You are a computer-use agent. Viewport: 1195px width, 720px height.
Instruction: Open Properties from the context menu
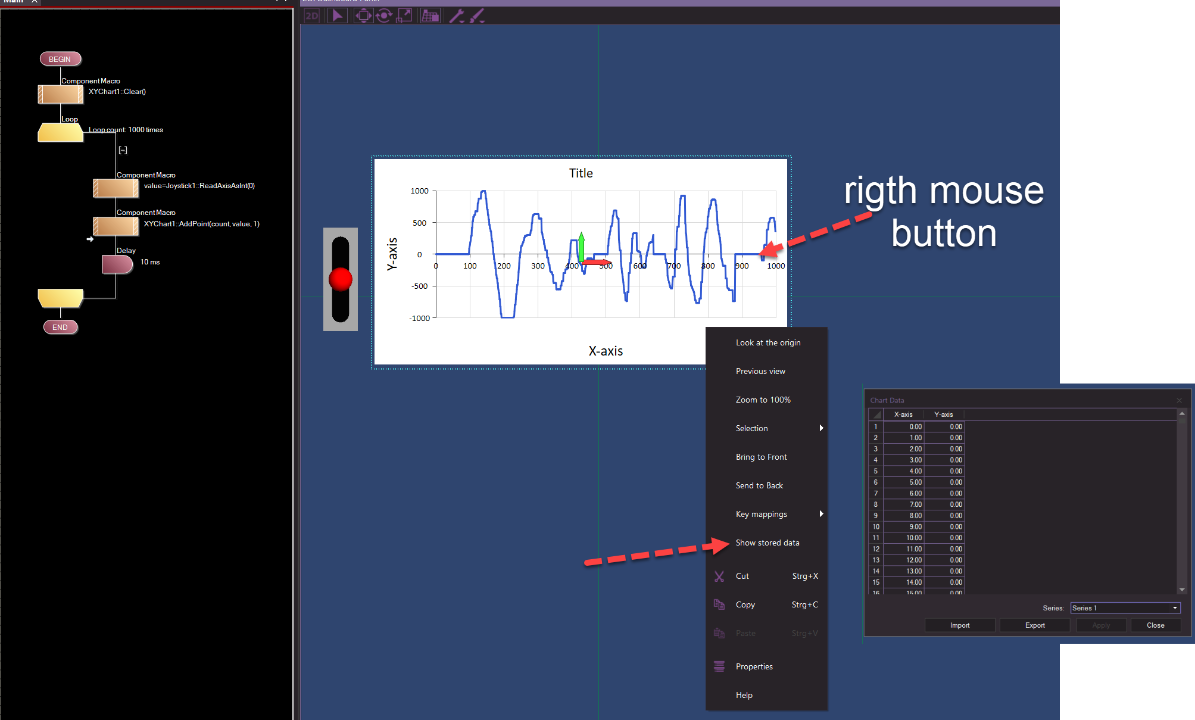click(754, 667)
